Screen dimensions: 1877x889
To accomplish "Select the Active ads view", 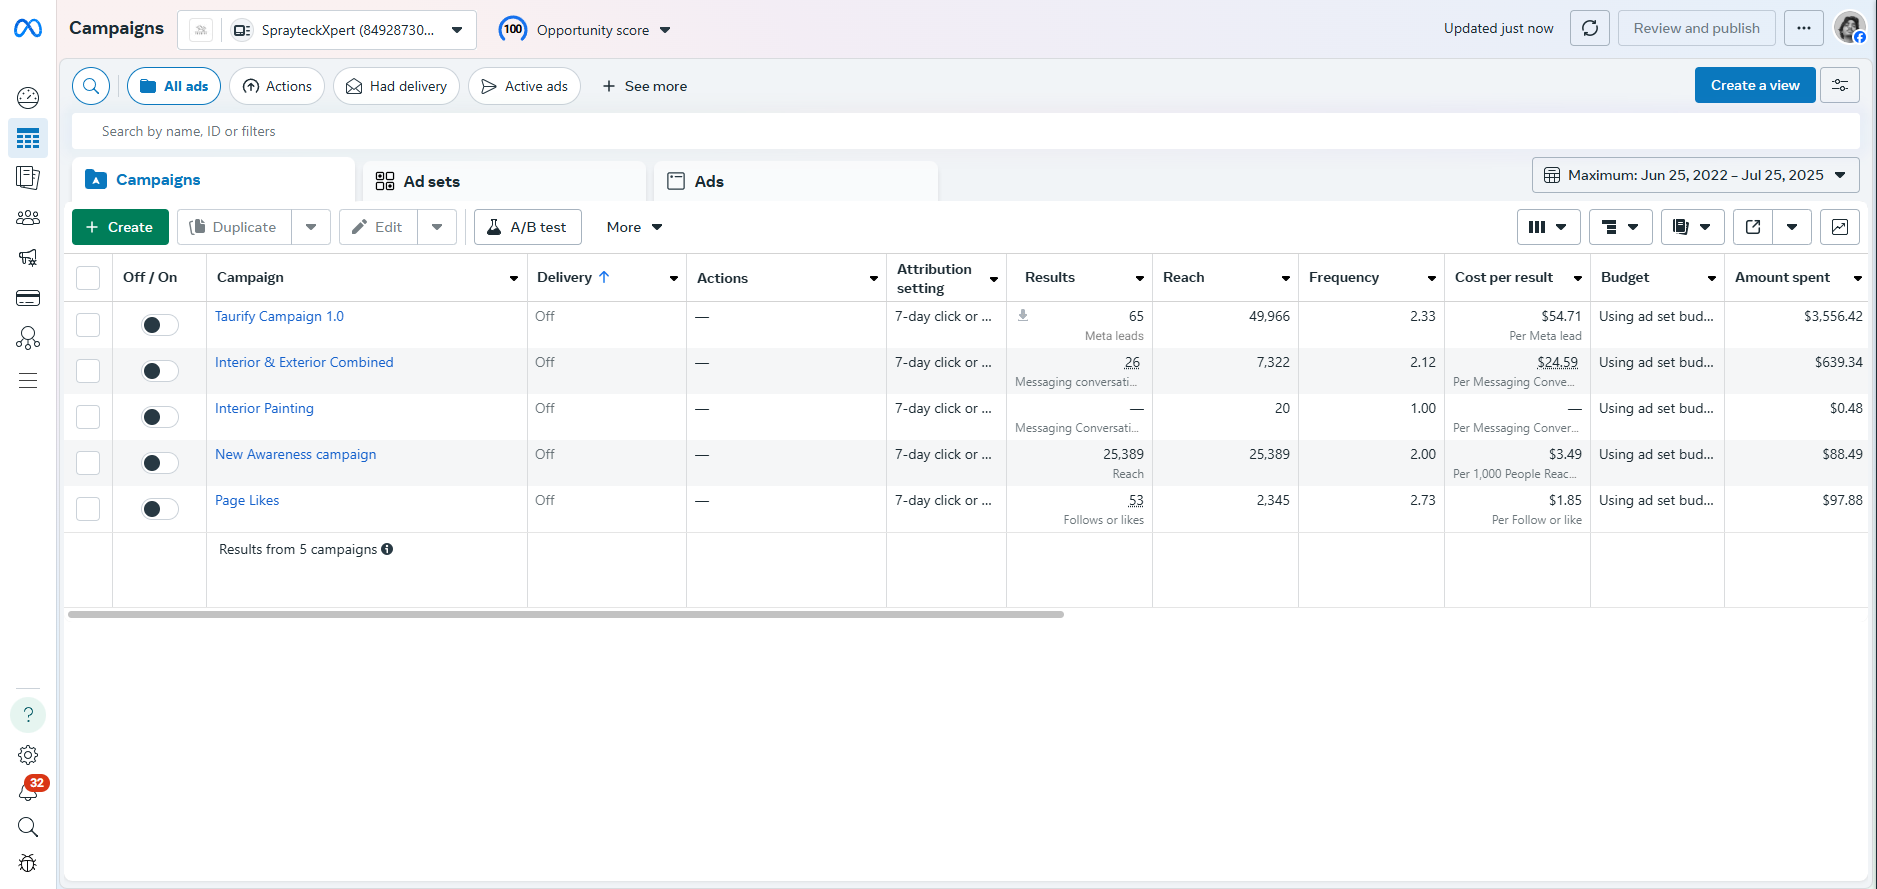I will 524,86.
